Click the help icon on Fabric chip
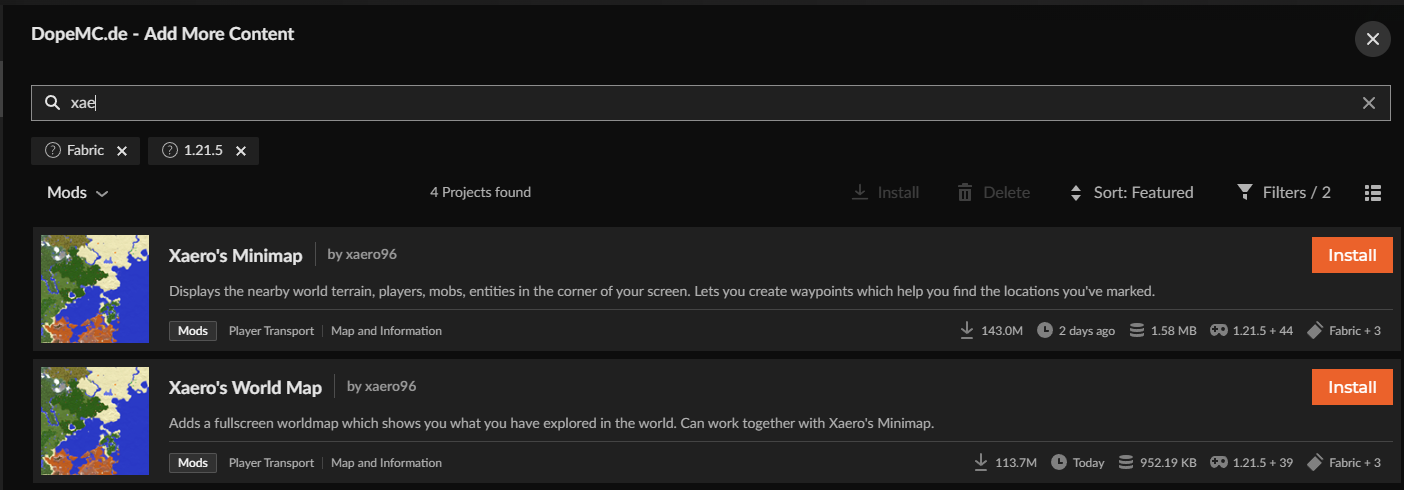Viewport: 1404px width, 490px height. tap(53, 151)
